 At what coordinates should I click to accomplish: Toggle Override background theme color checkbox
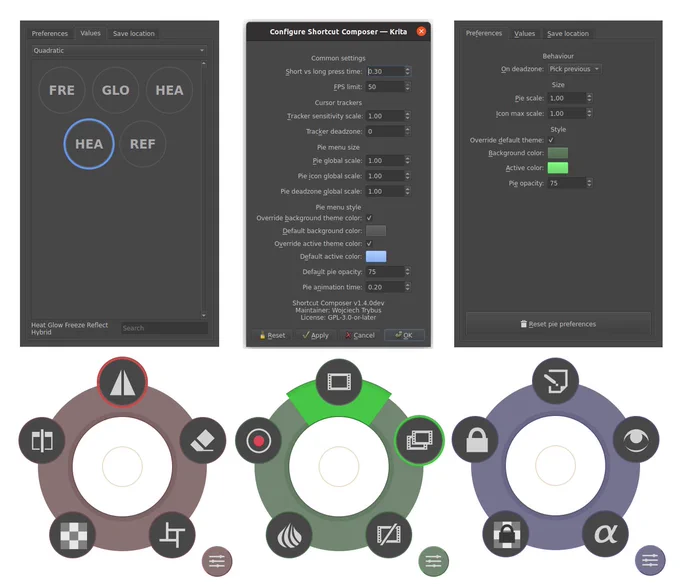pos(369,218)
